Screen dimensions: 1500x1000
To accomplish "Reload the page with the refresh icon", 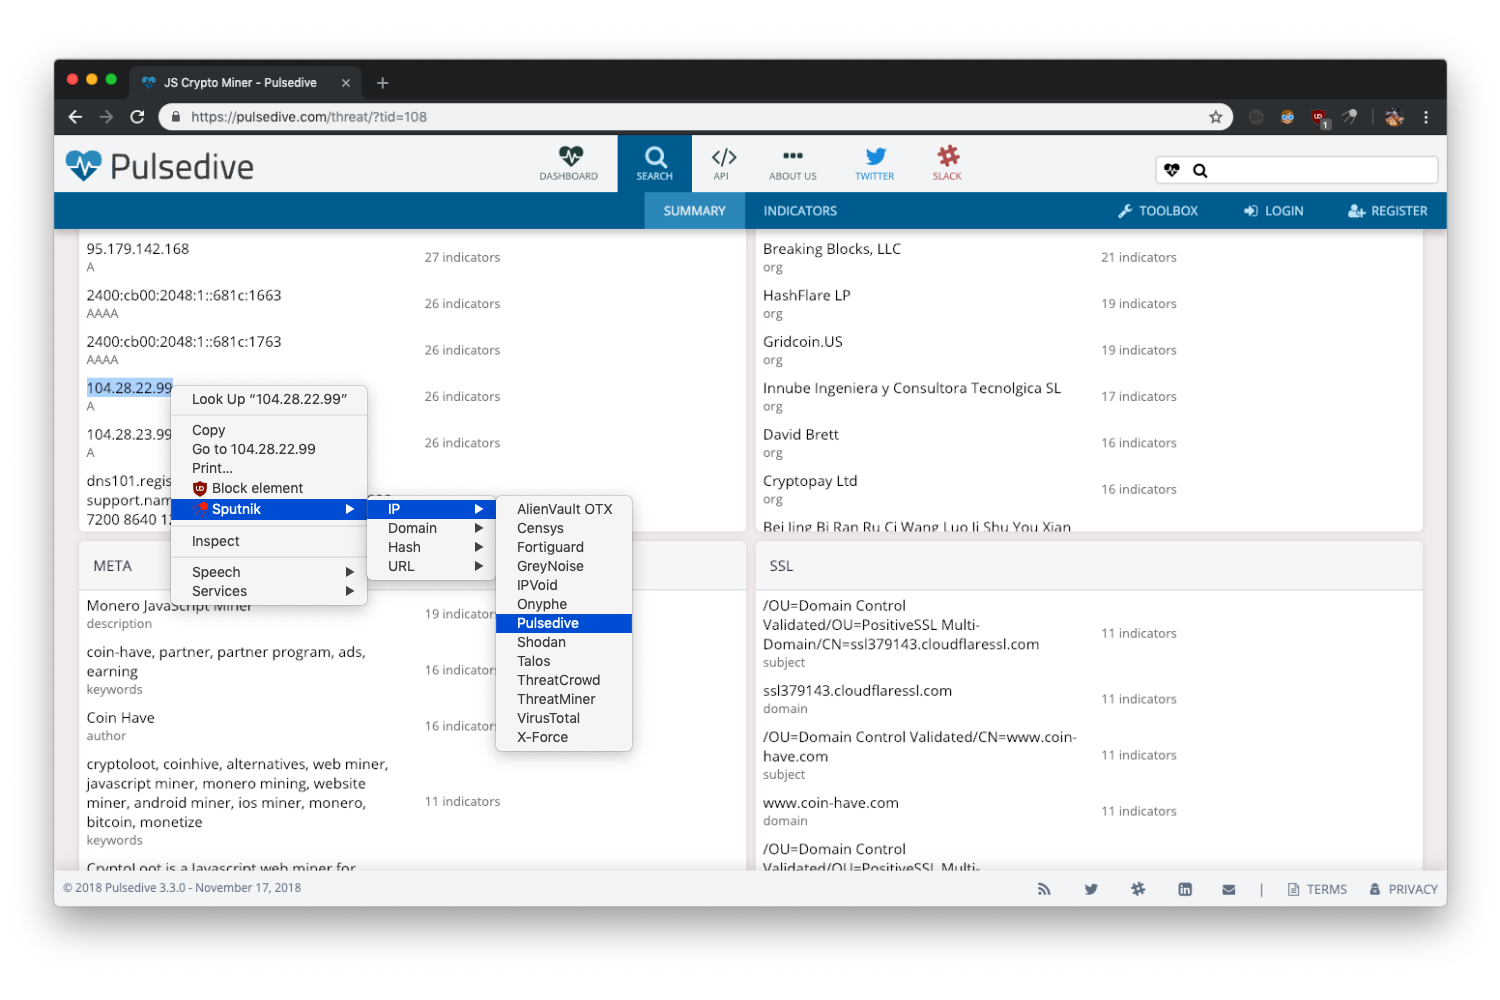I will (x=138, y=117).
